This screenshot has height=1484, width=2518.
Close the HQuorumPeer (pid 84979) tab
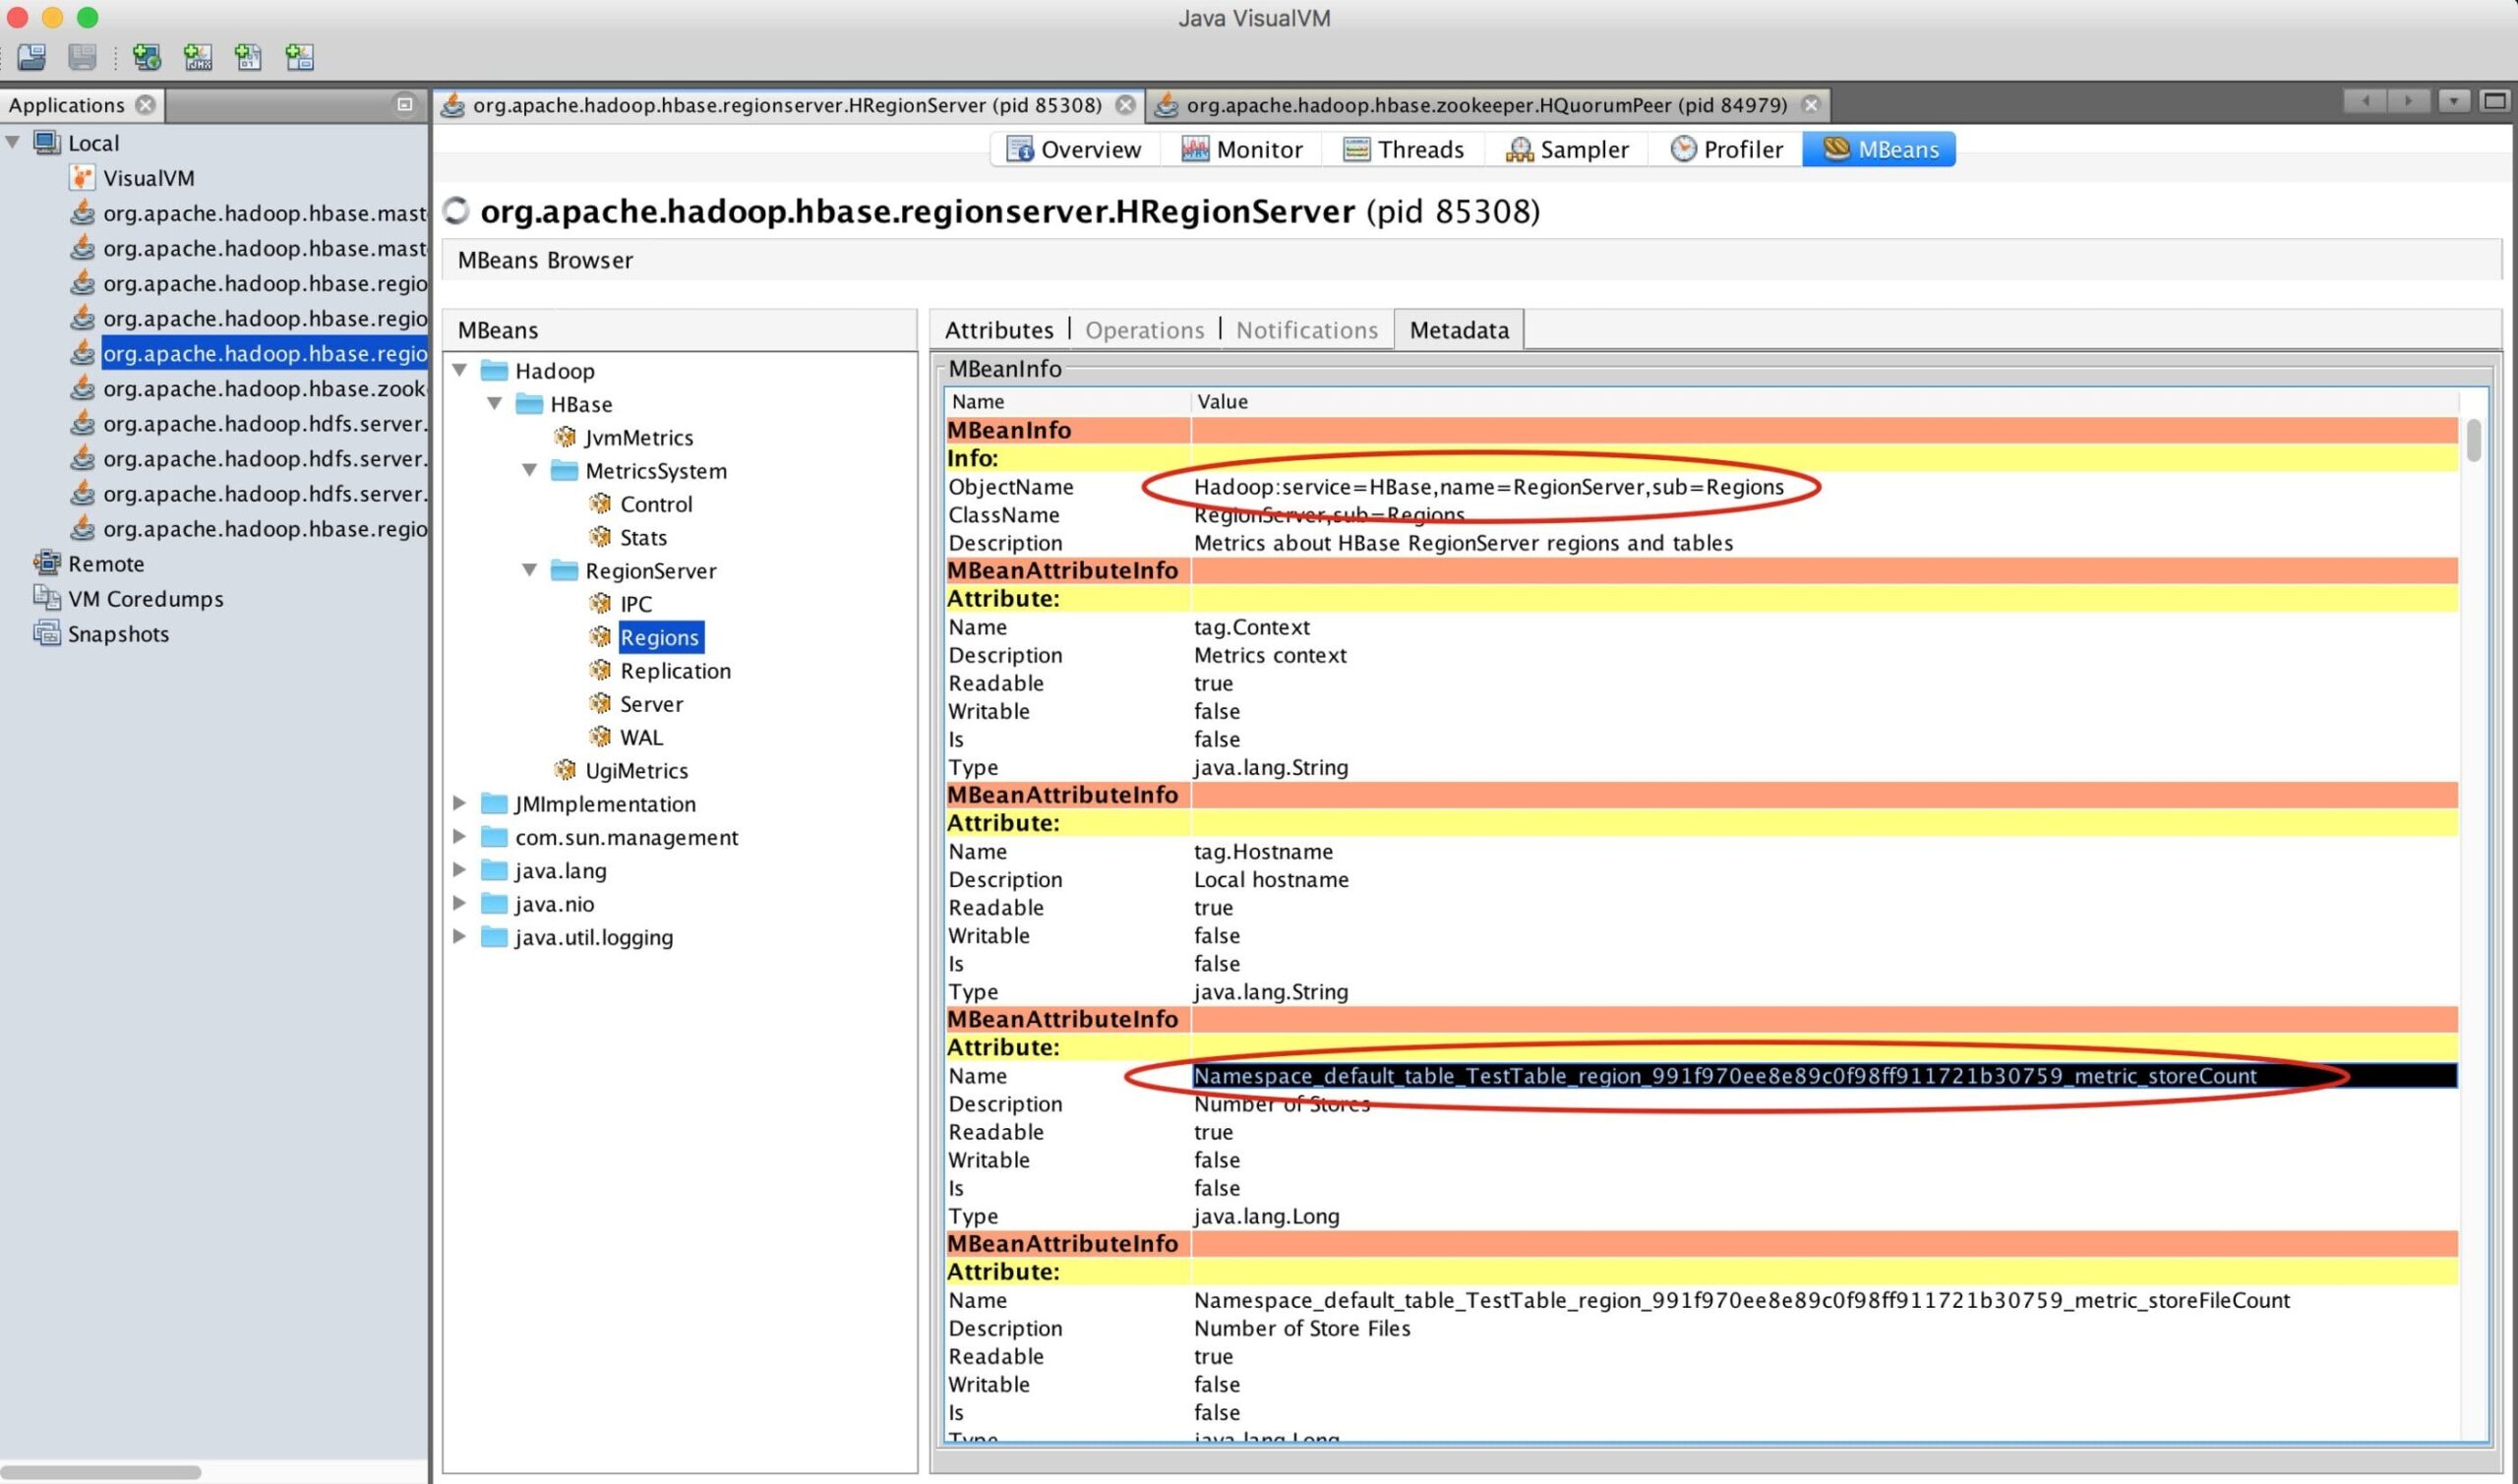pos(1811,105)
